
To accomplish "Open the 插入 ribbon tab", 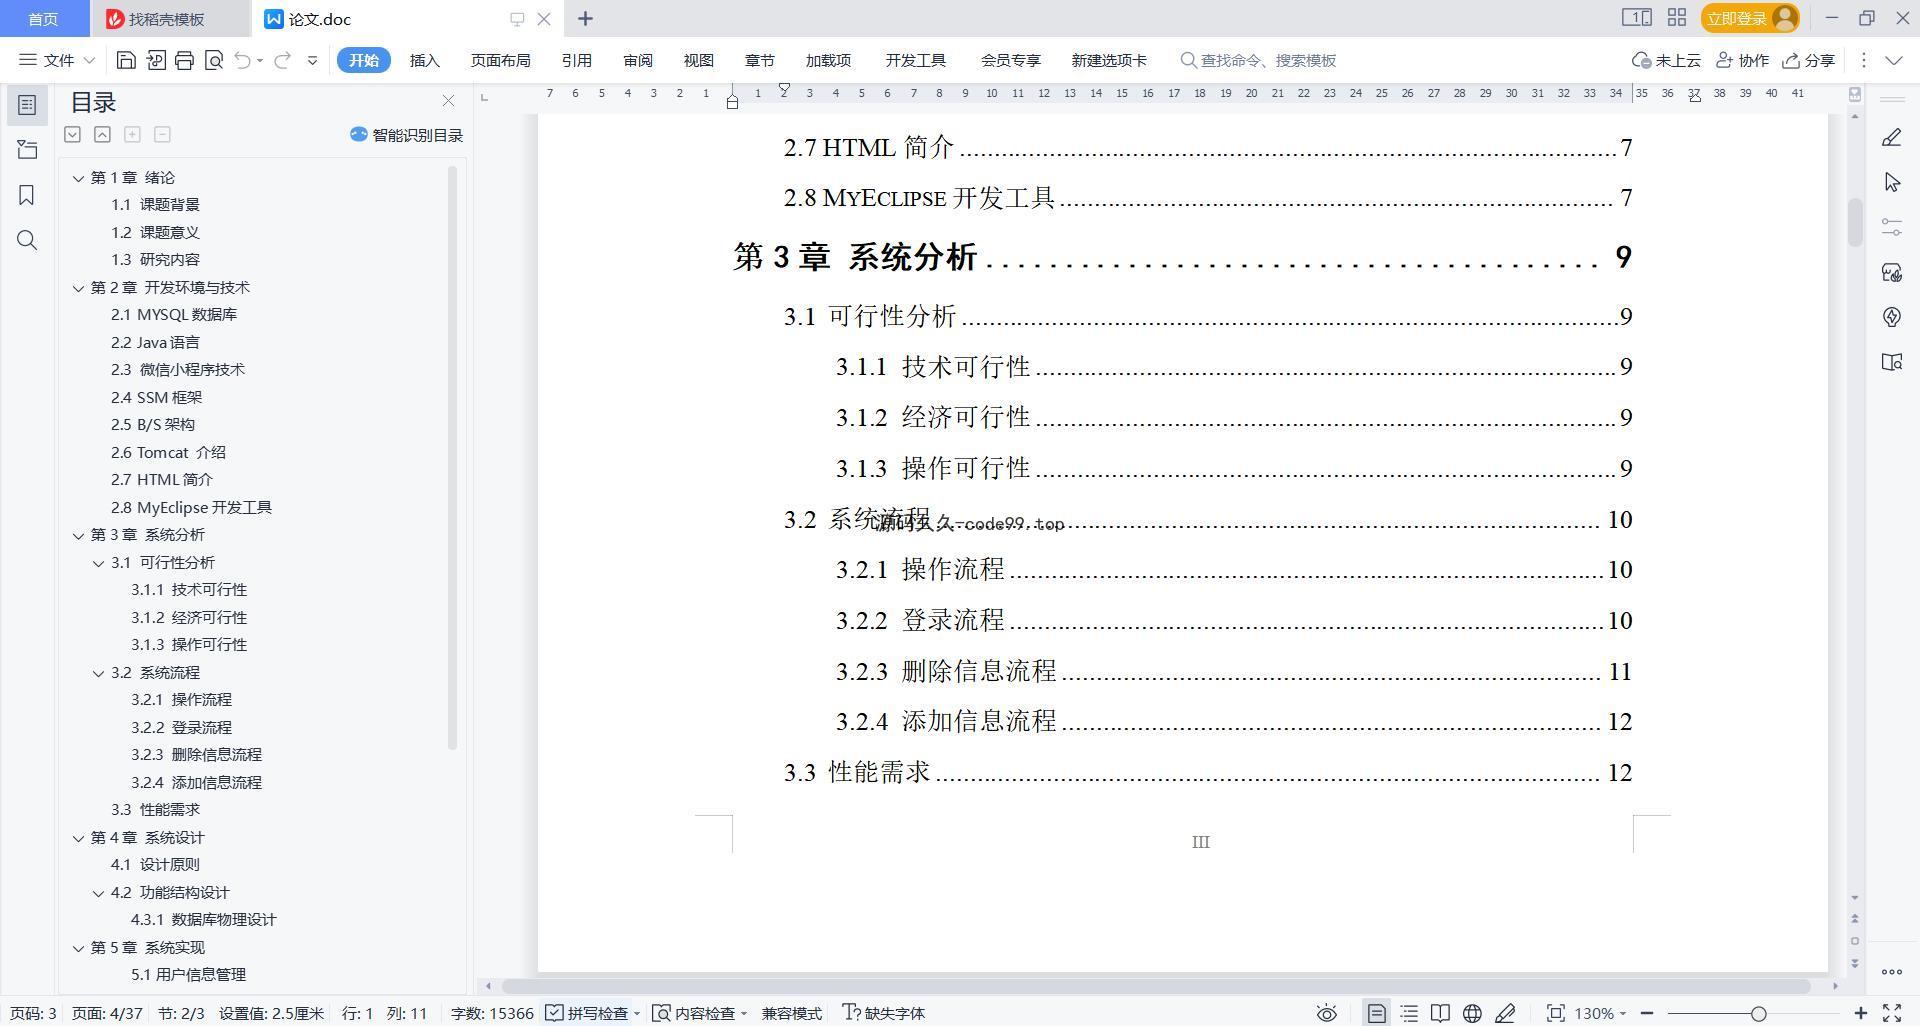I will click(x=424, y=60).
